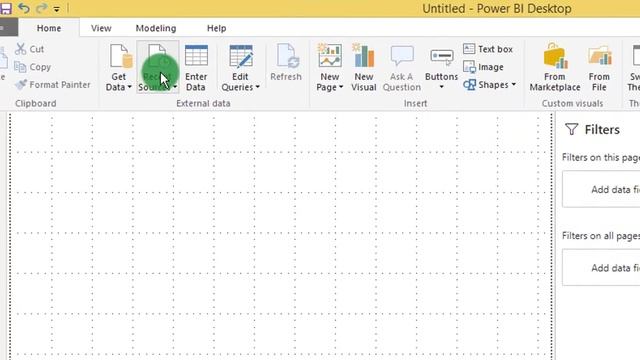Click the Edit Queries icon
The width and height of the screenshot is (640, 360).
(241, 56)
